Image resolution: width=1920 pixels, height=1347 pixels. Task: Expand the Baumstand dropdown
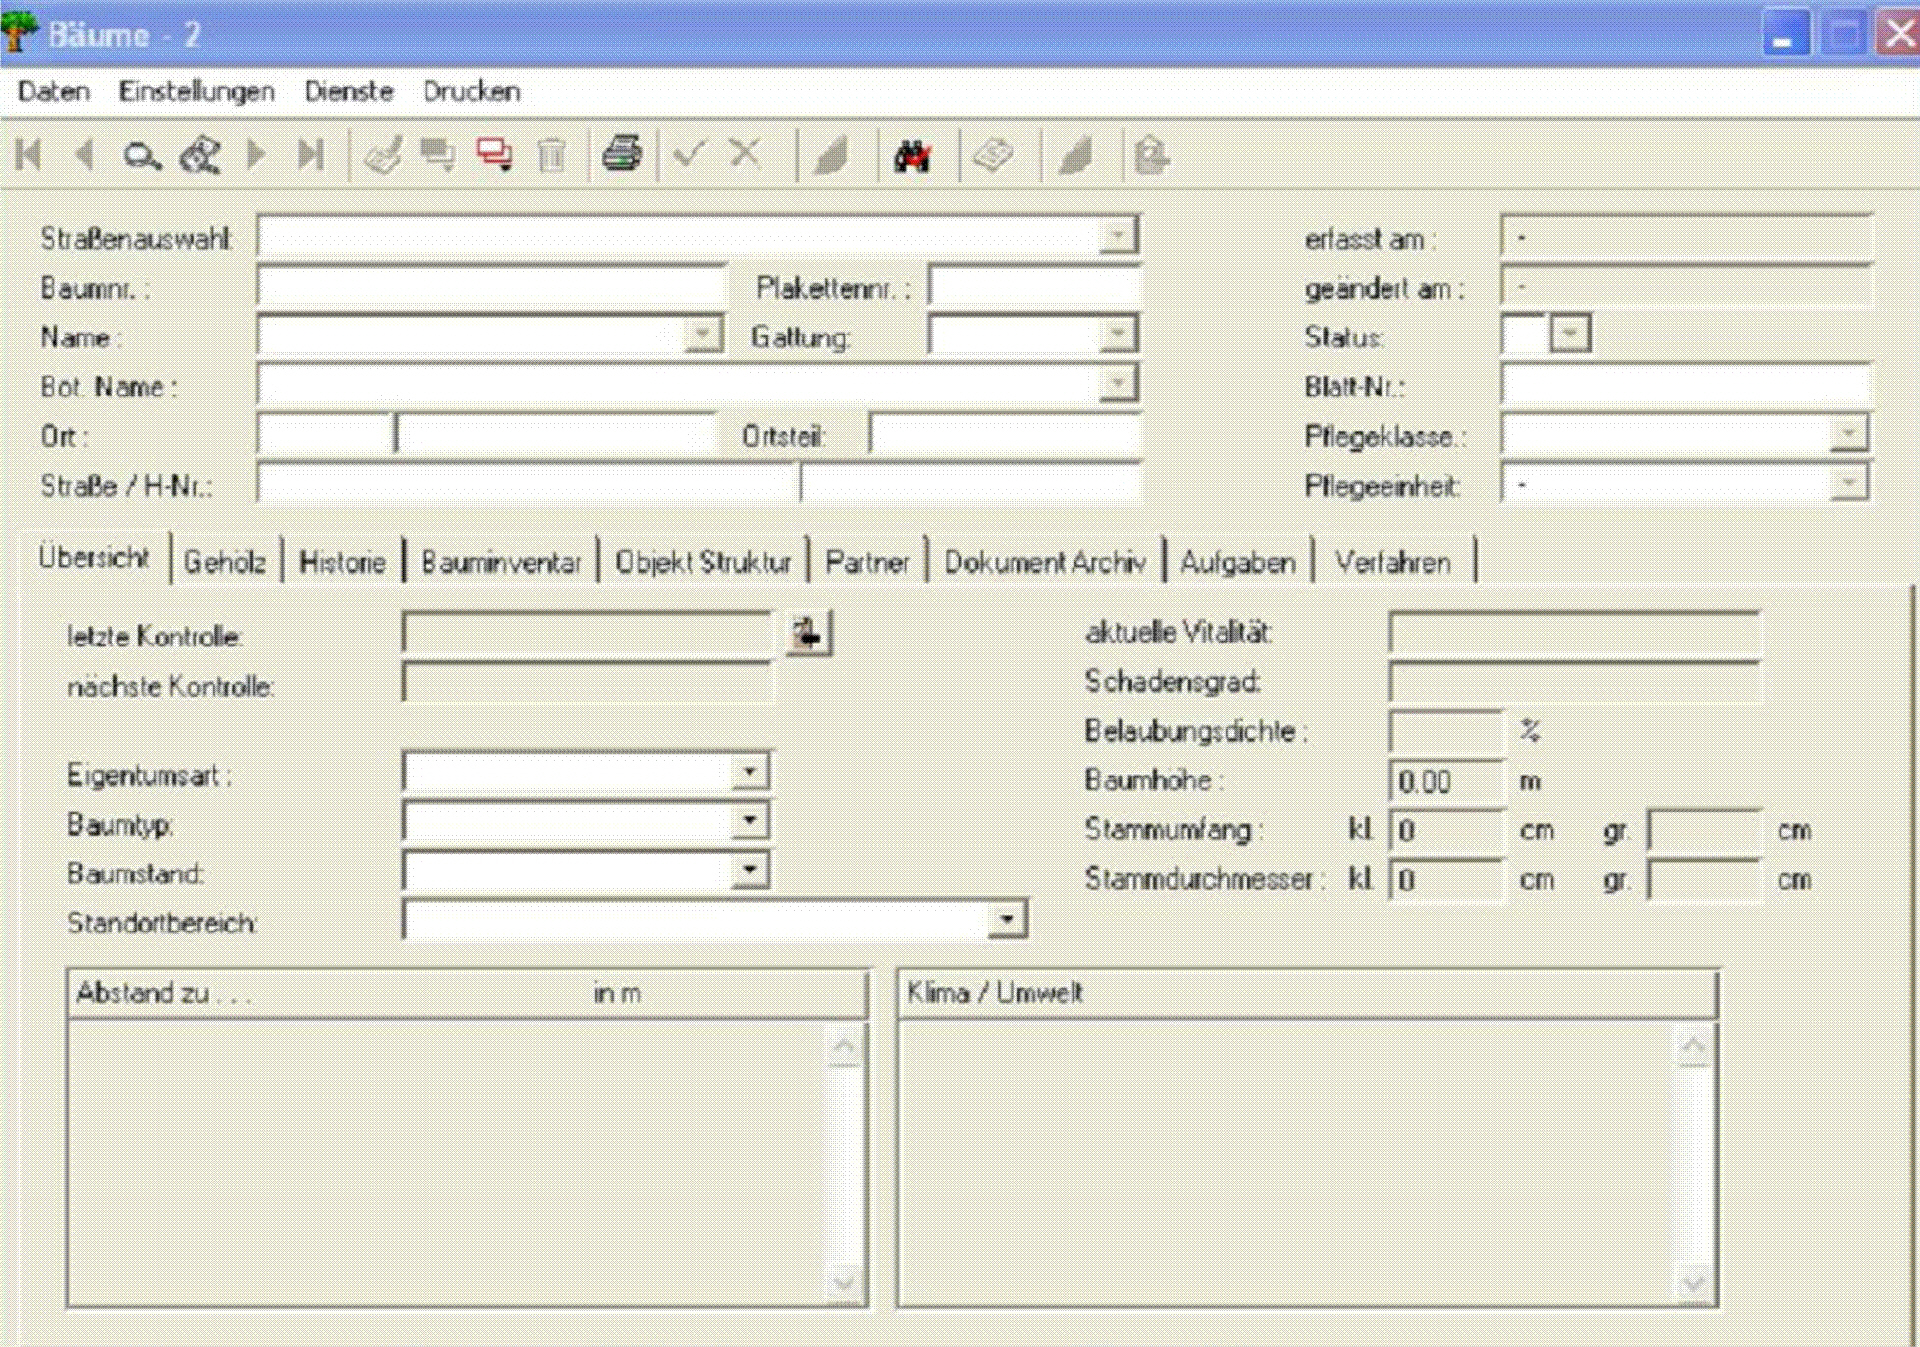pyautogui.click(x=749, y=870)
